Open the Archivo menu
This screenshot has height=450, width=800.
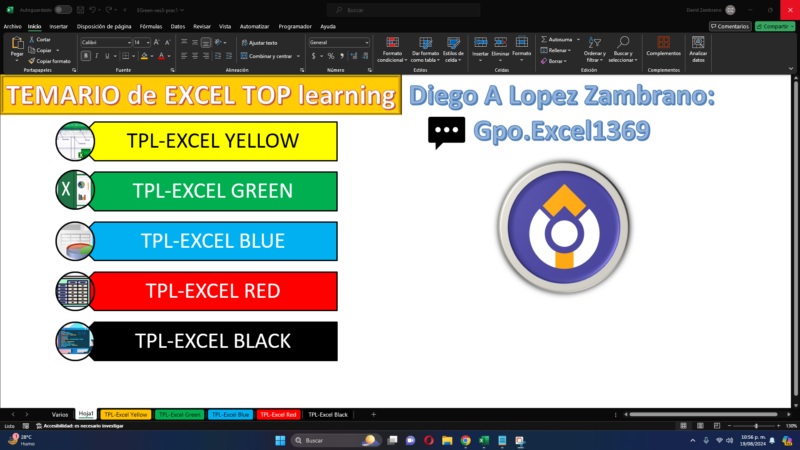[x=12, y=27]
